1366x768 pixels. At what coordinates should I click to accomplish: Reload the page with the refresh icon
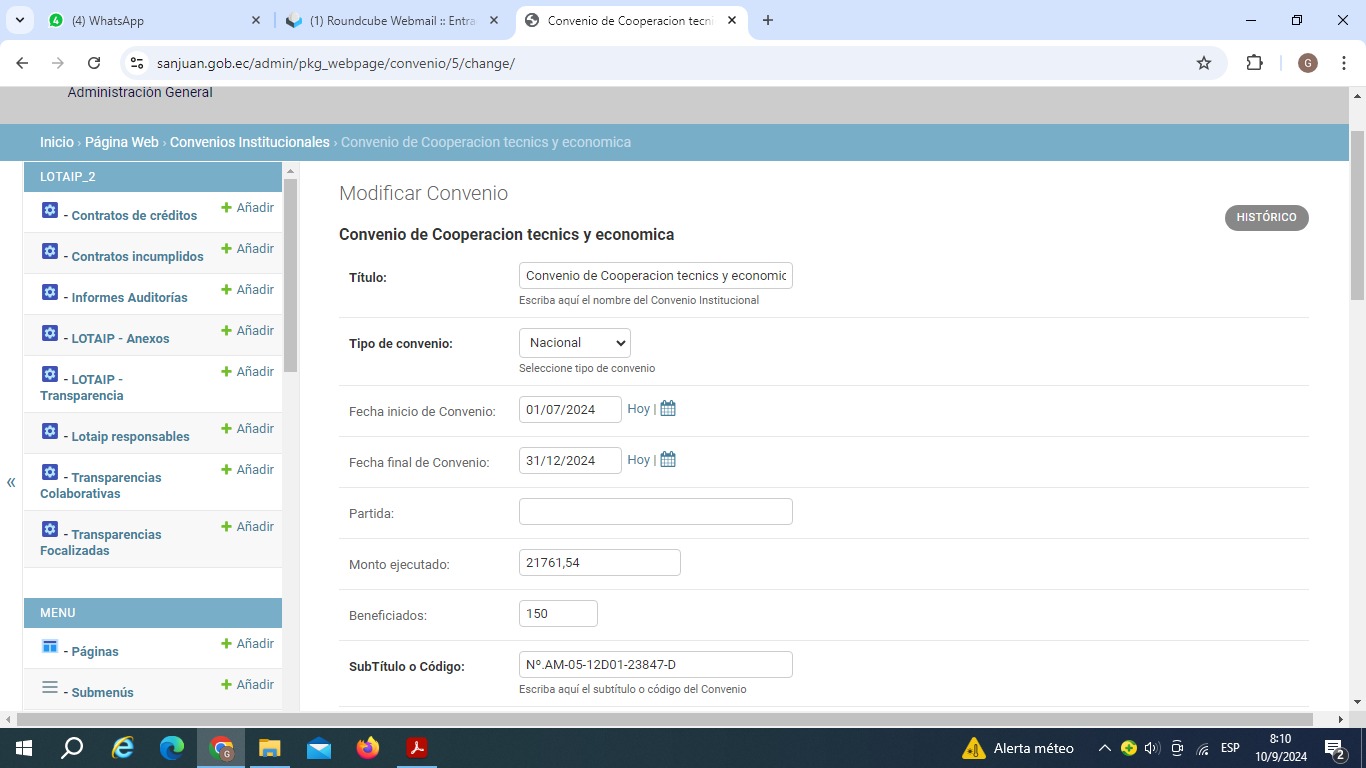coord(94,63)
